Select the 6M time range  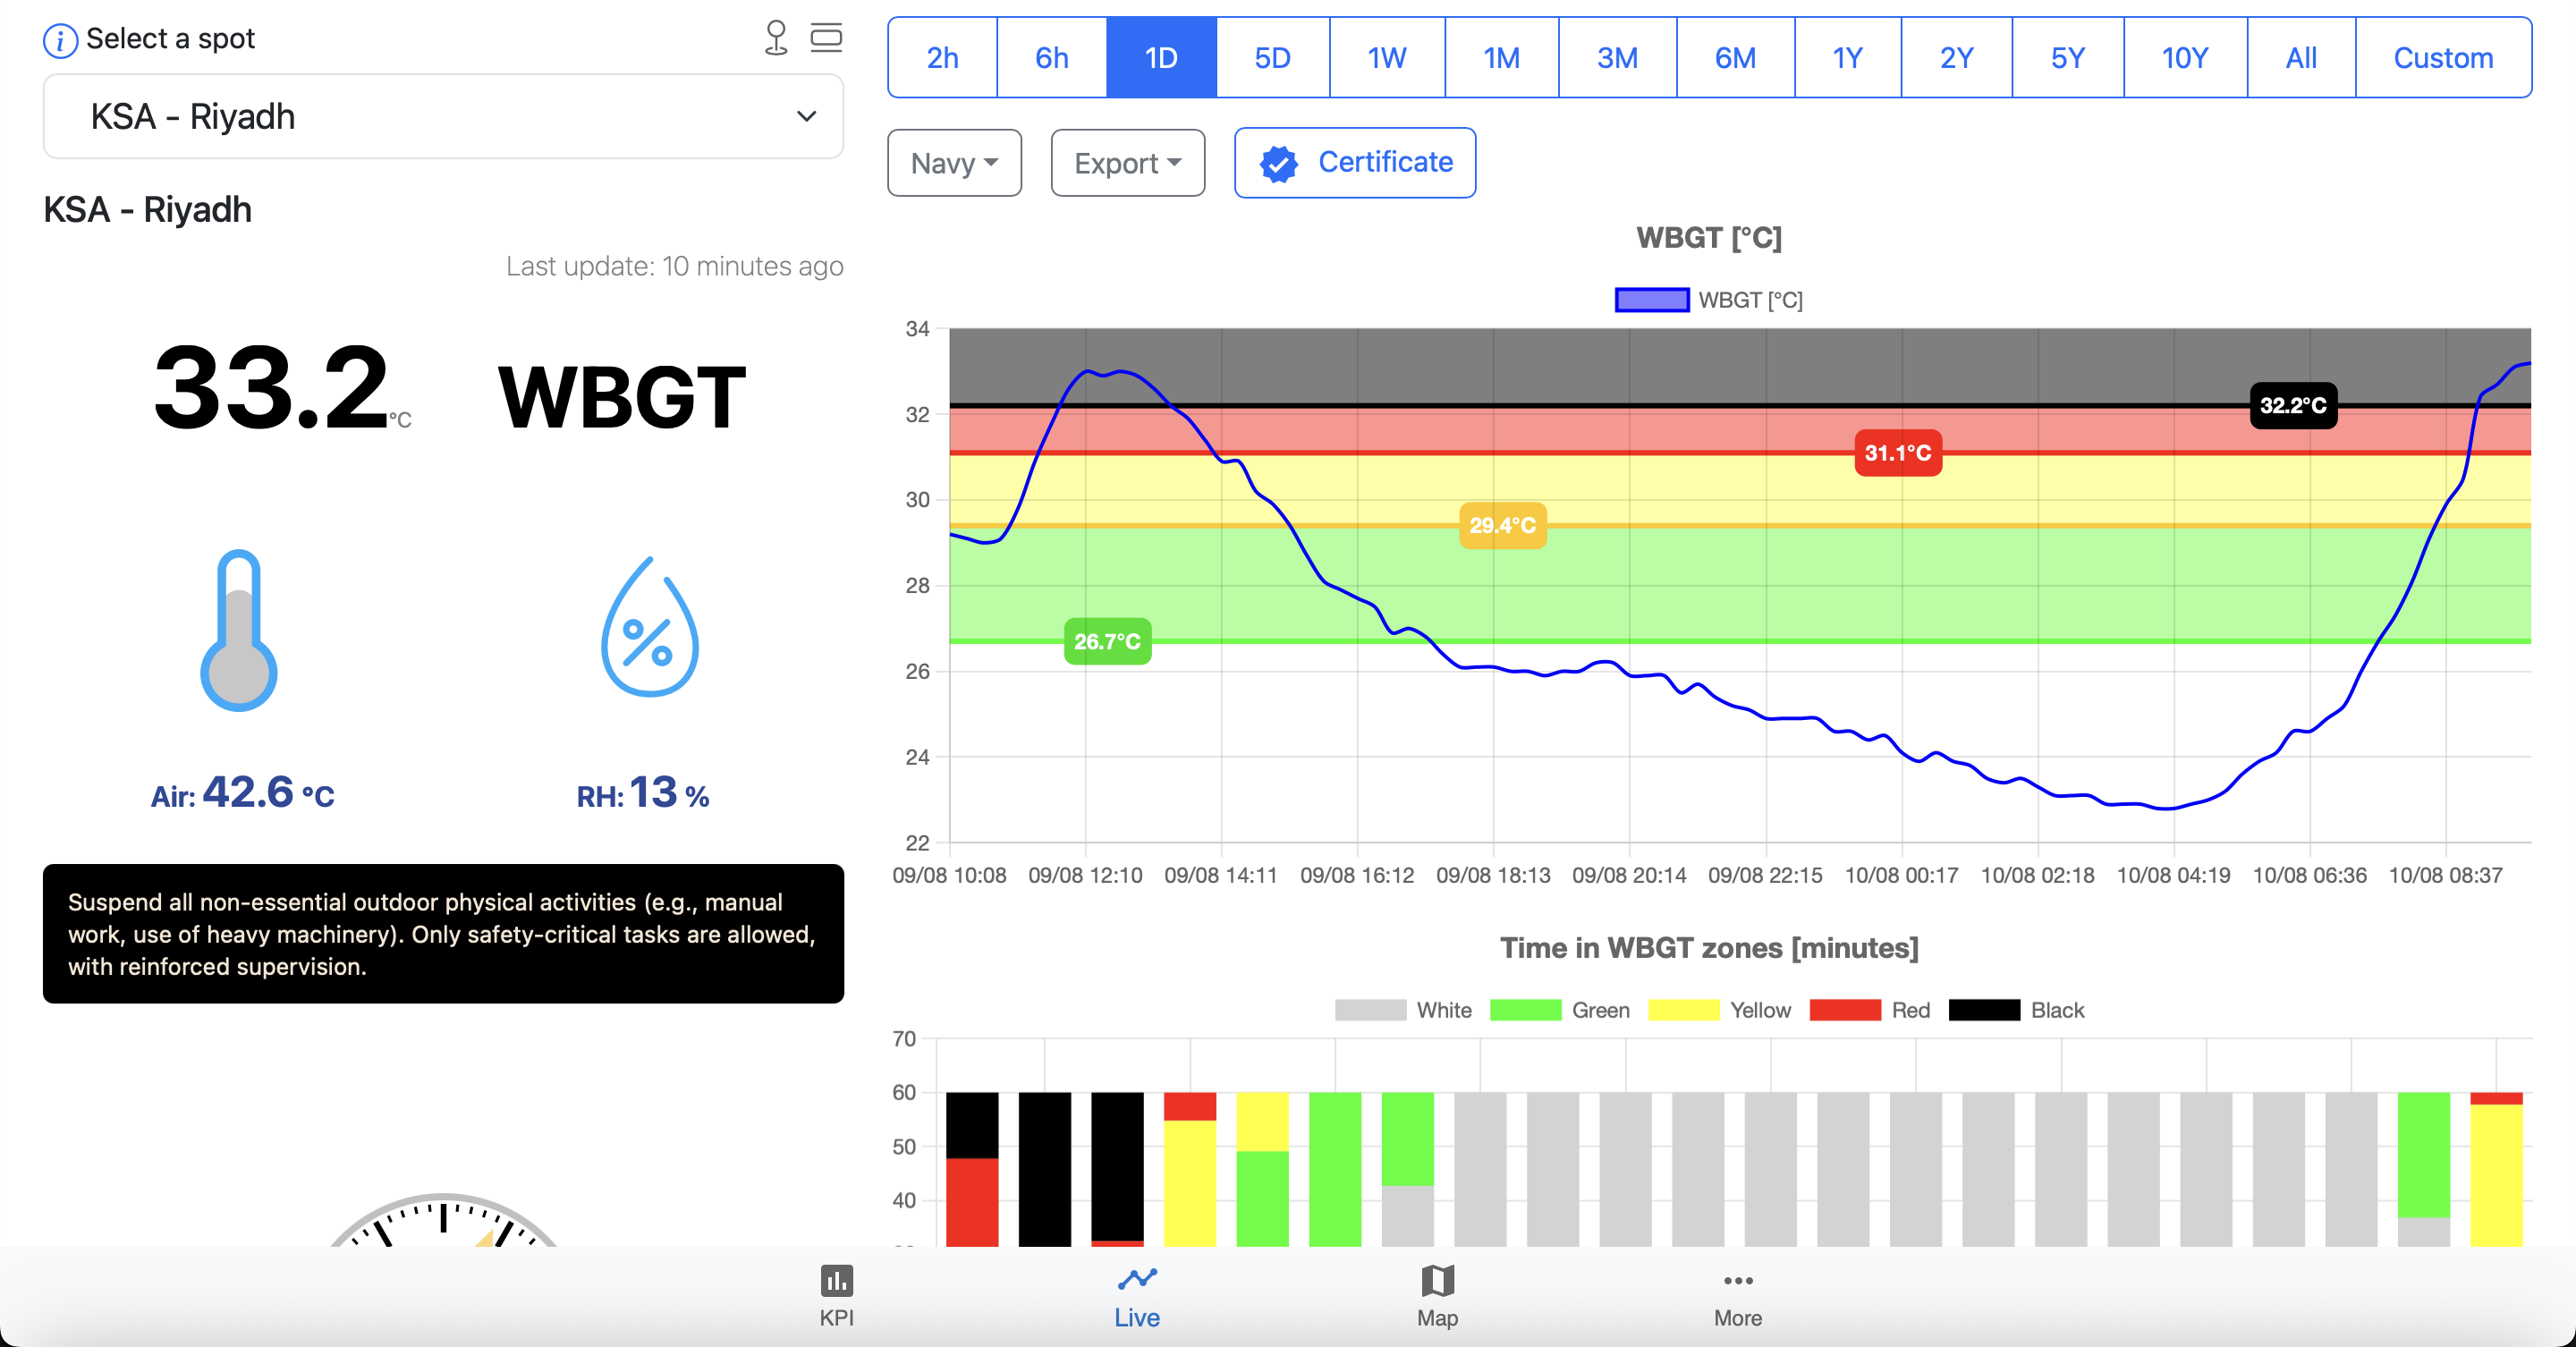[1735, 58]
